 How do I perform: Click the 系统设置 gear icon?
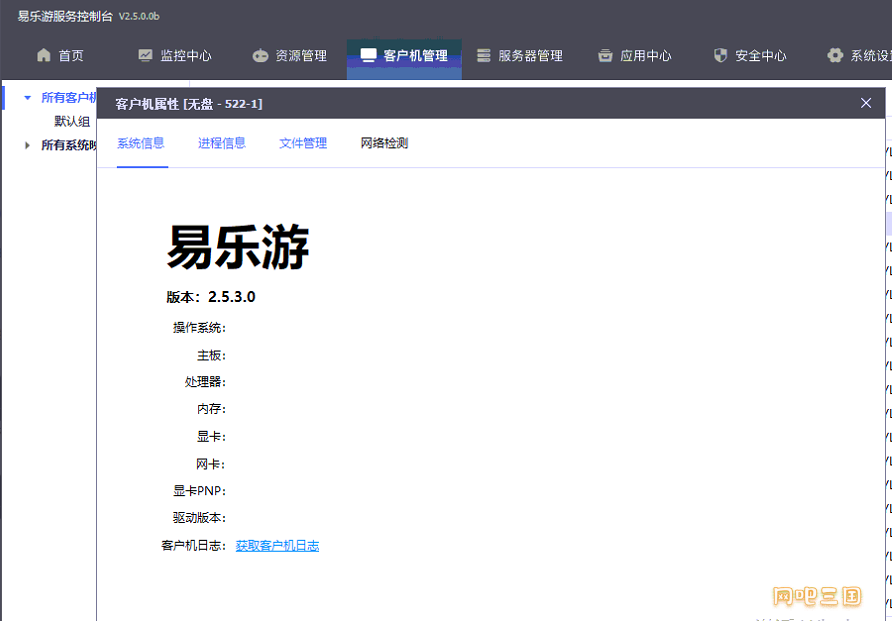[835, 55]
